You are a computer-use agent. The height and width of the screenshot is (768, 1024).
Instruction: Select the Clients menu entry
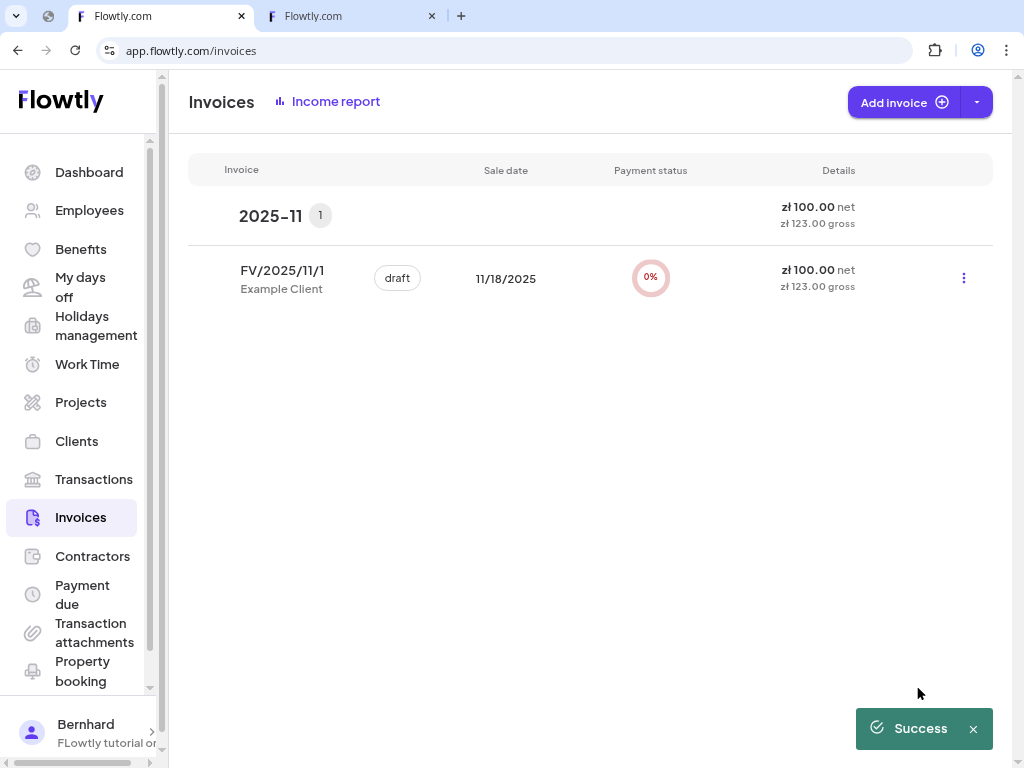click(x=76, y=441)
